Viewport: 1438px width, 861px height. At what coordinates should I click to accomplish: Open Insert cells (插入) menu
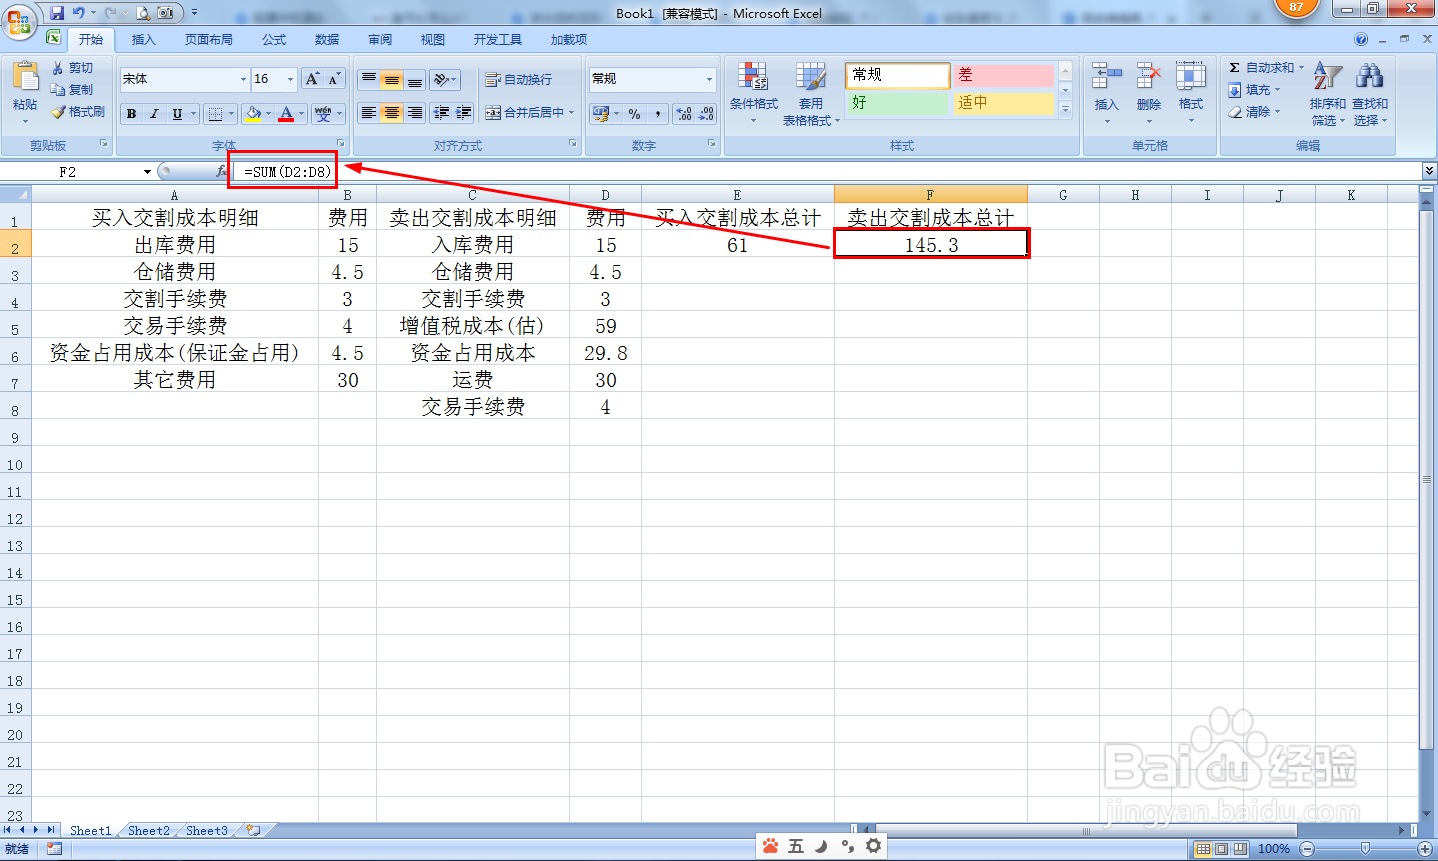coord(1106,93)
